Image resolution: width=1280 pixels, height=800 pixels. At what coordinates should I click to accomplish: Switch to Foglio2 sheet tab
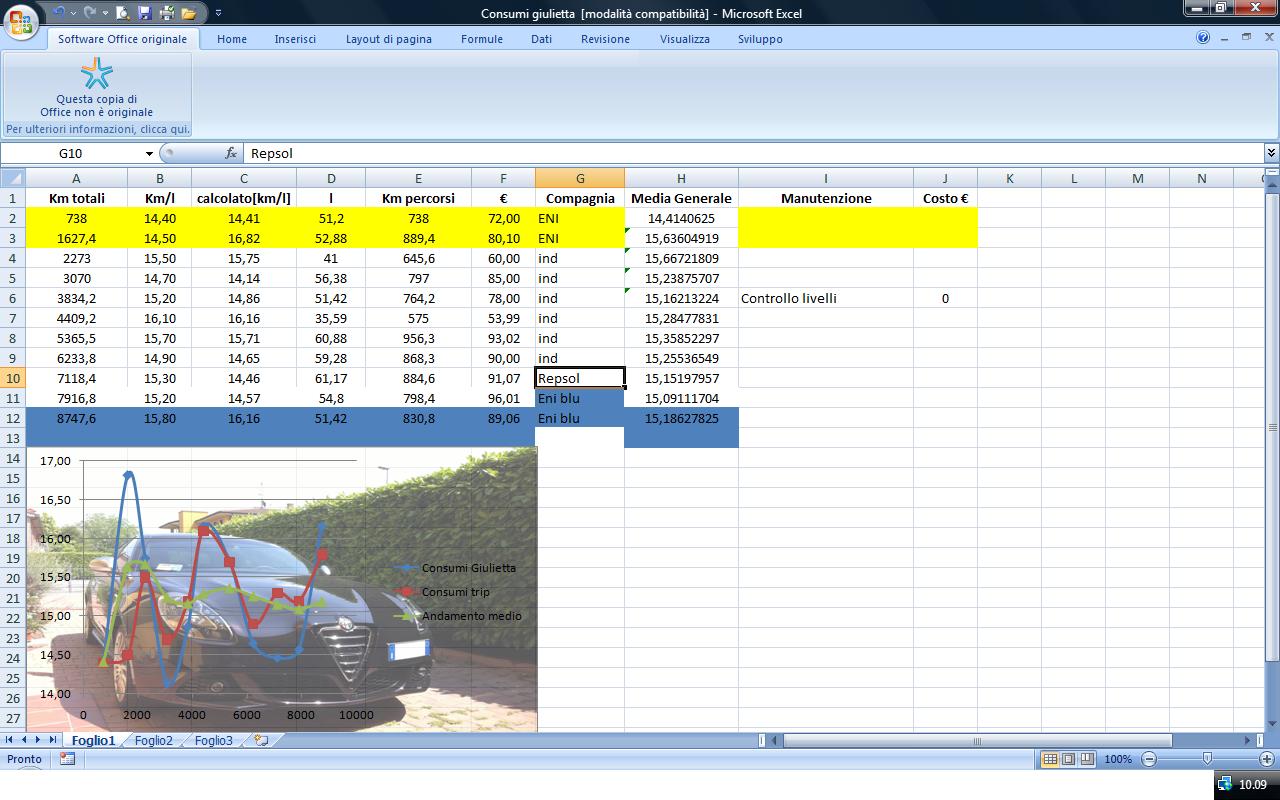coord(154,741)
